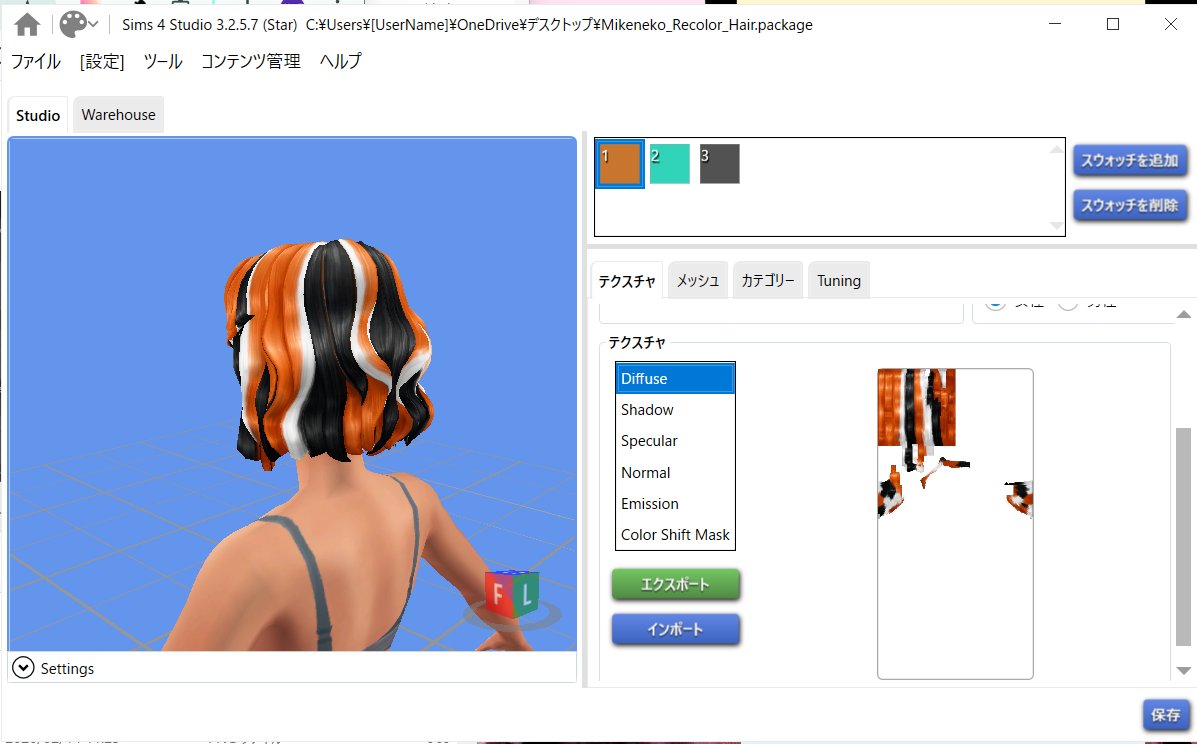Click the texture panel scrollbar thumb
This screenshot has height=744, width=1197.
coord(1183,537)
